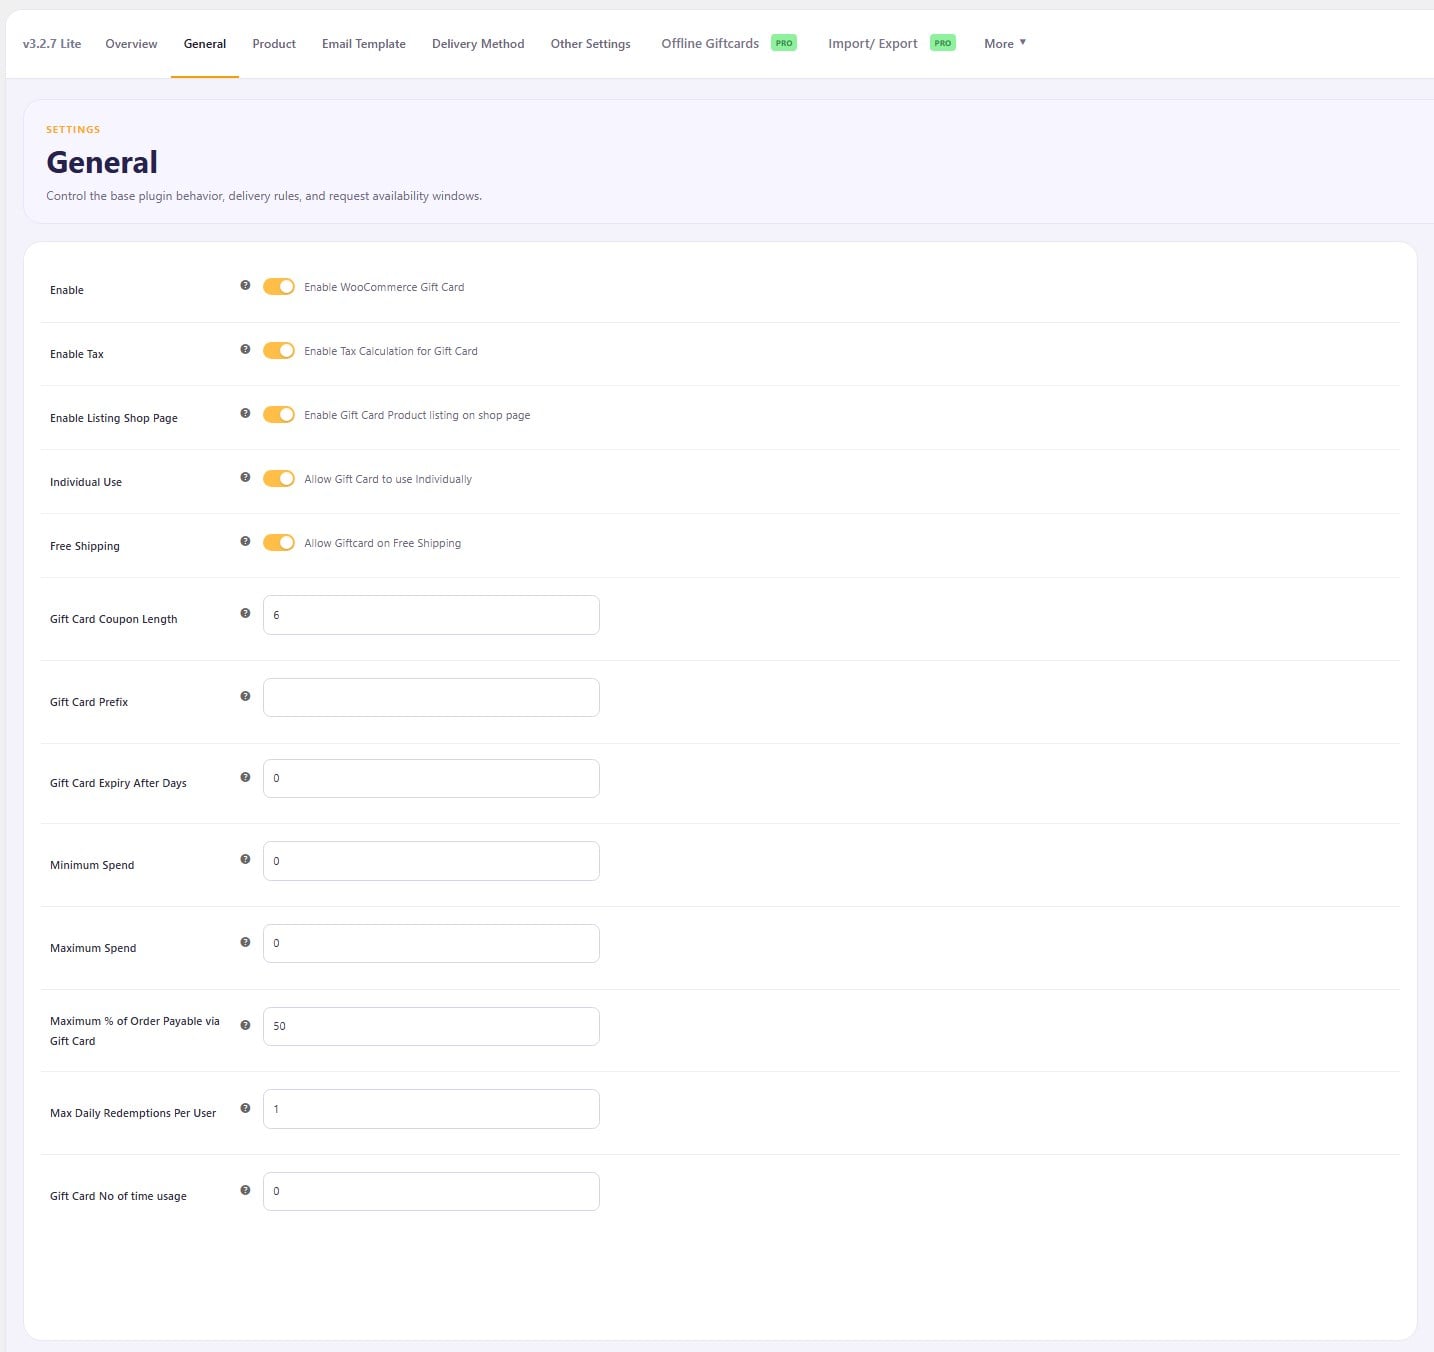1434x1352 pixels.
Task: Click the v3.2.7 Lite version label
Action: coord(52,44)
